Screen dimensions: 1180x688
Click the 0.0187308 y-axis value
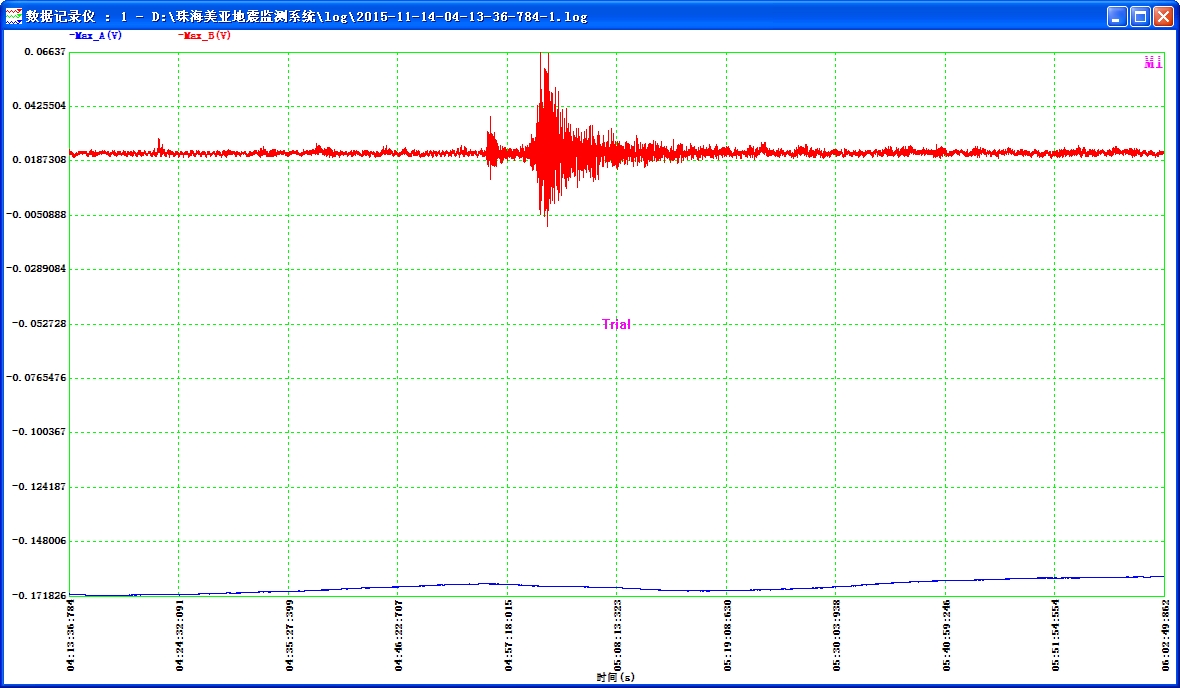pyautogui.click(x=39, y=160)
